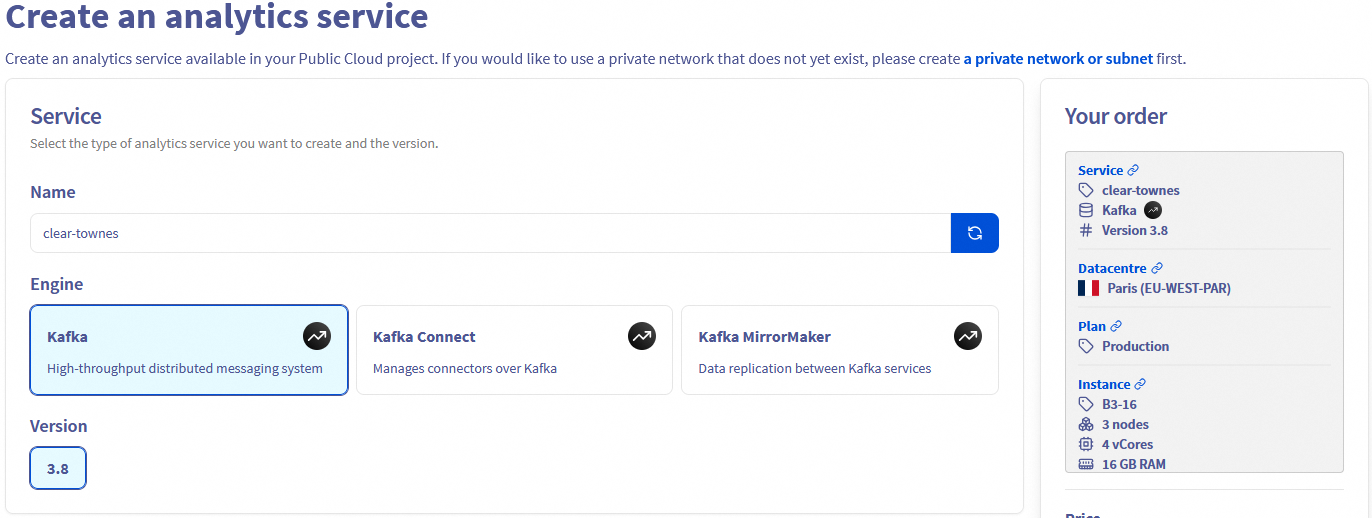This screenshot has width=1372, height=518.
Task: Click the link icon beside Datacentre
Action: click(1157, 268)
